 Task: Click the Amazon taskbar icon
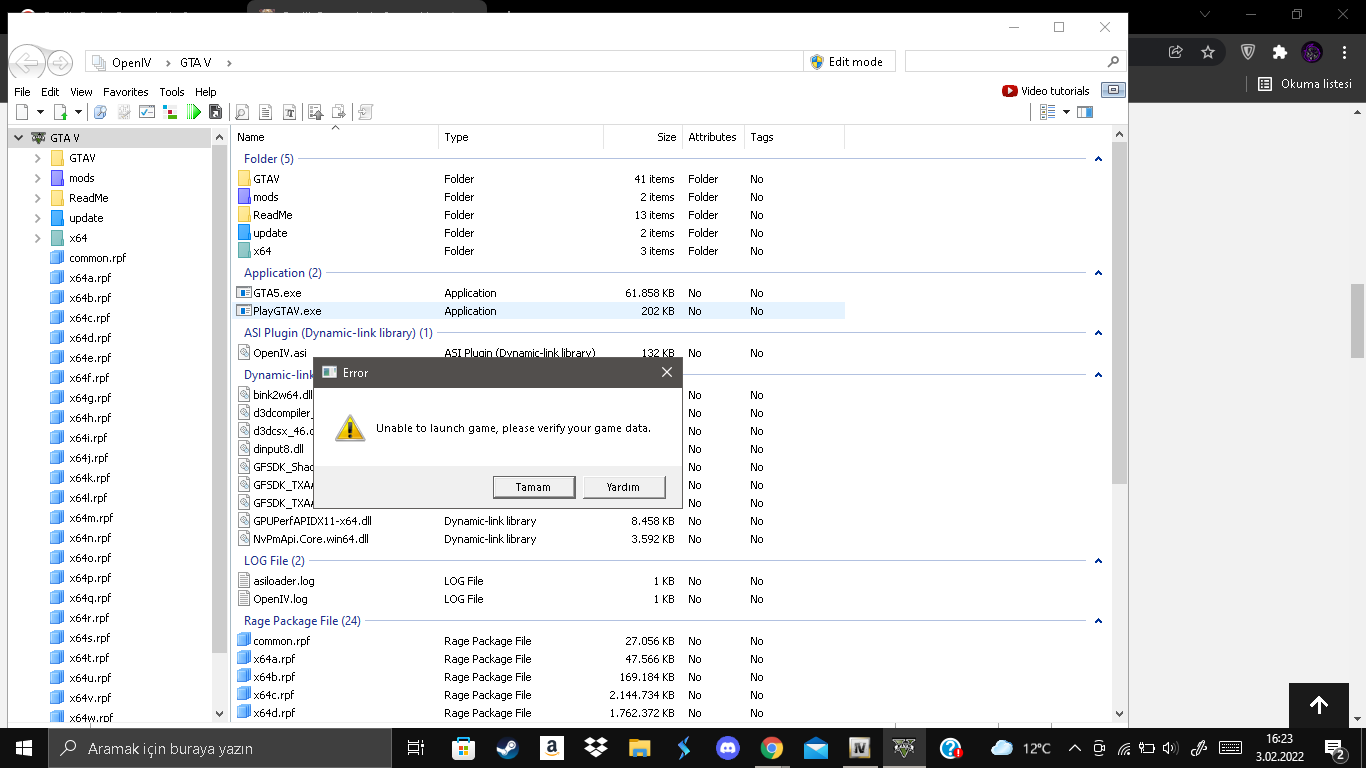coord(551,748)
